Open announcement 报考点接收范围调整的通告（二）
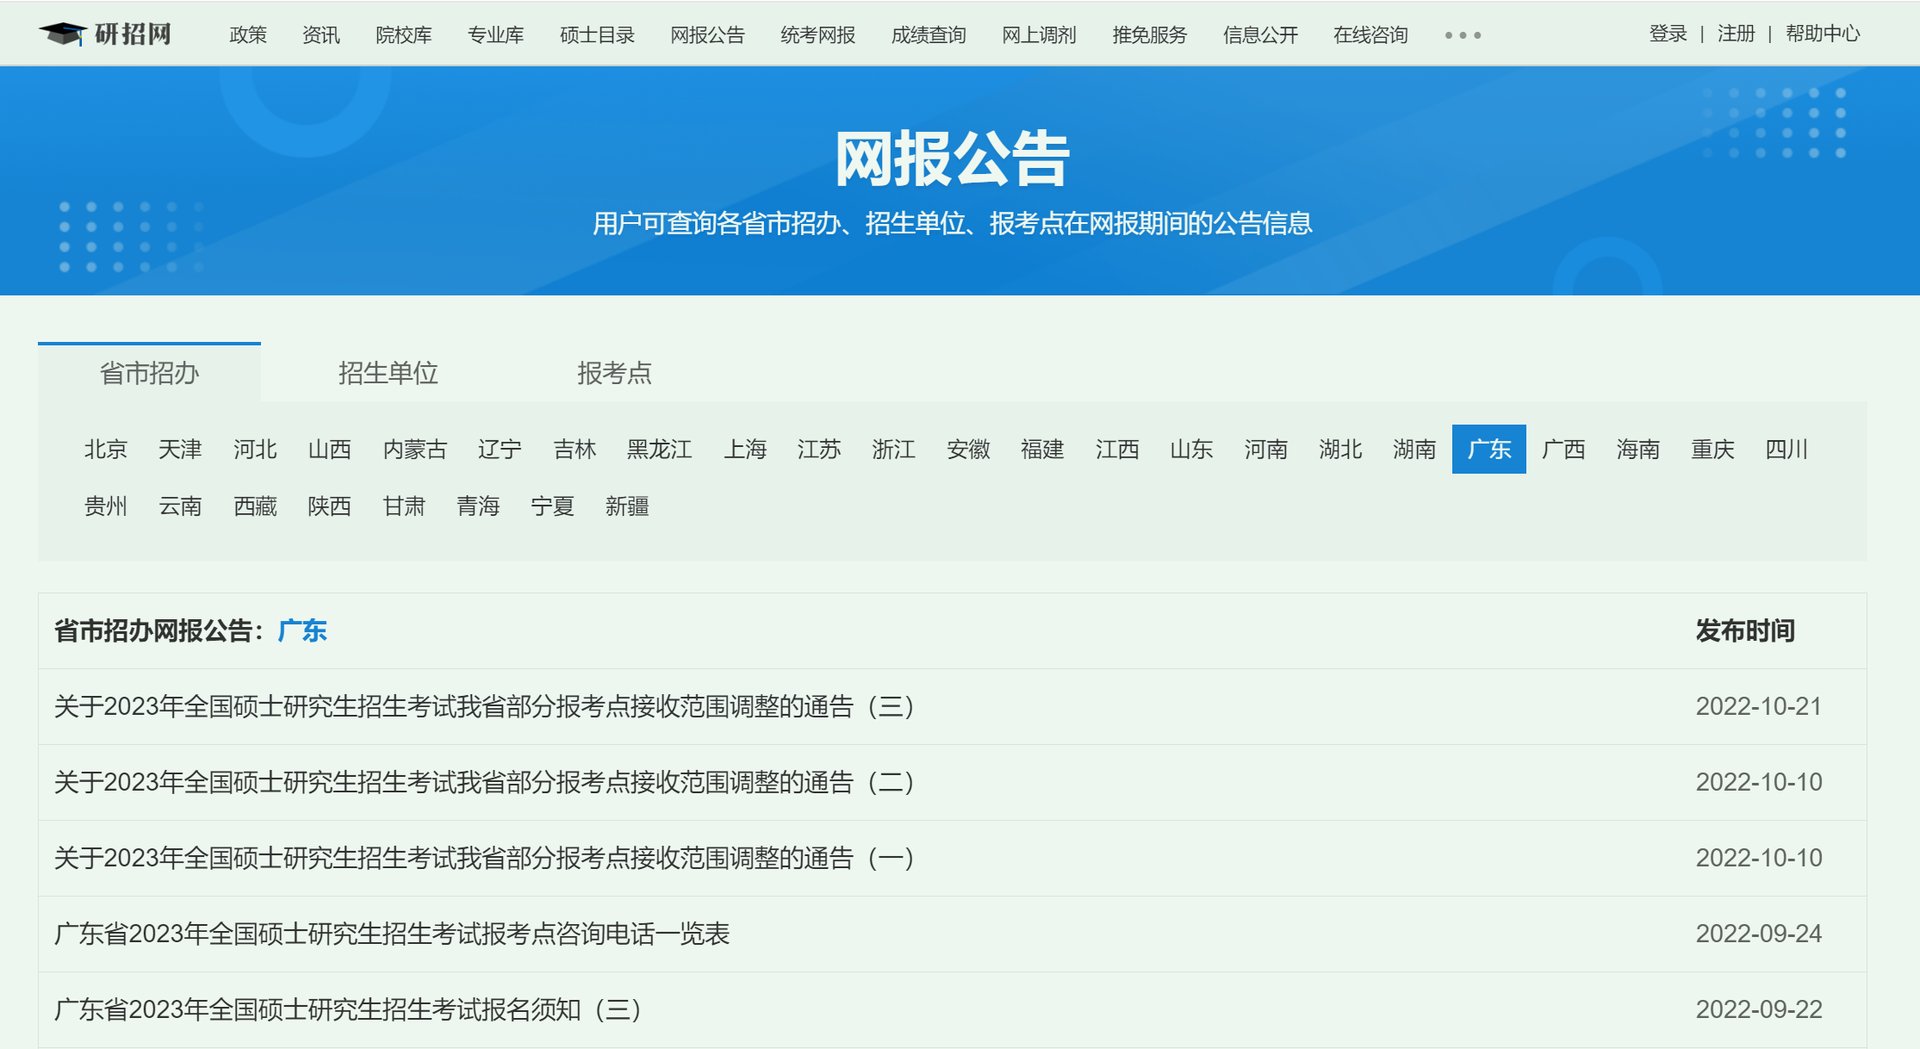 484,782
